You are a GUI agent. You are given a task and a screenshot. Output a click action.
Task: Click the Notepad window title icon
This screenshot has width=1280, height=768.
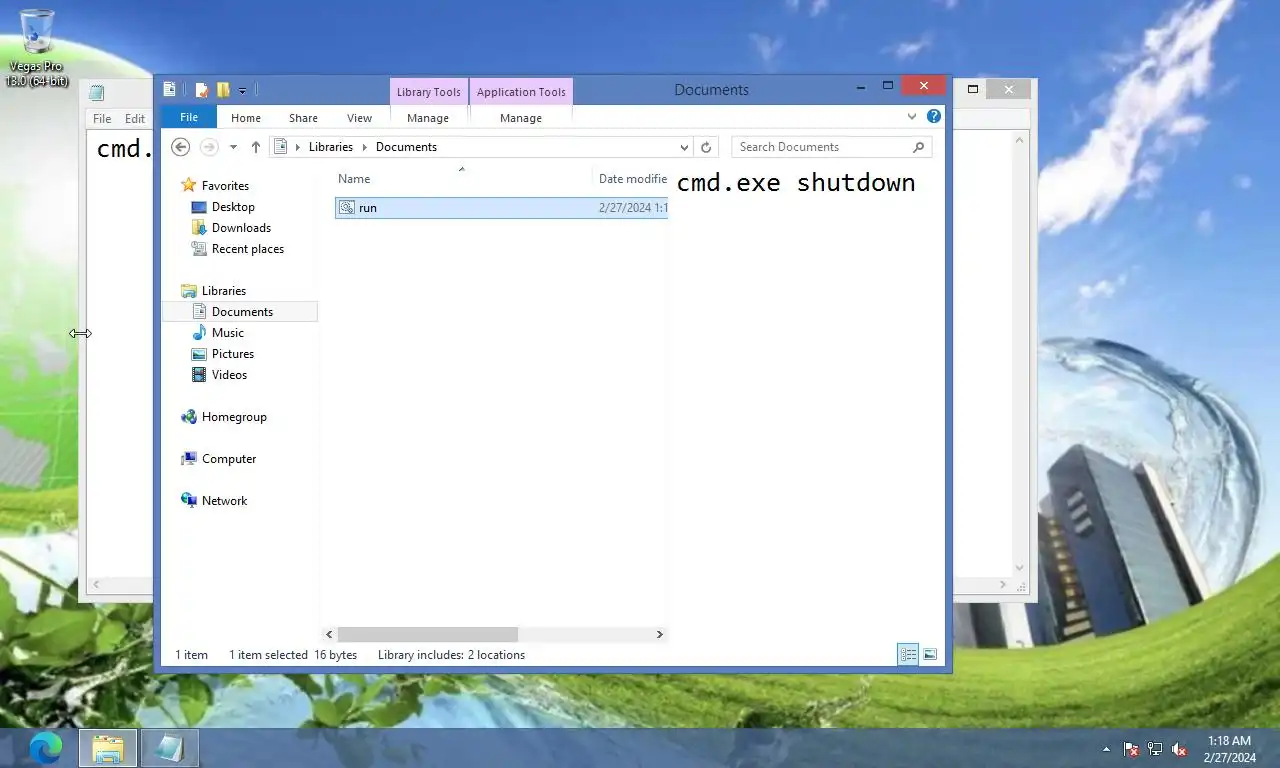(x=96, y=93)
